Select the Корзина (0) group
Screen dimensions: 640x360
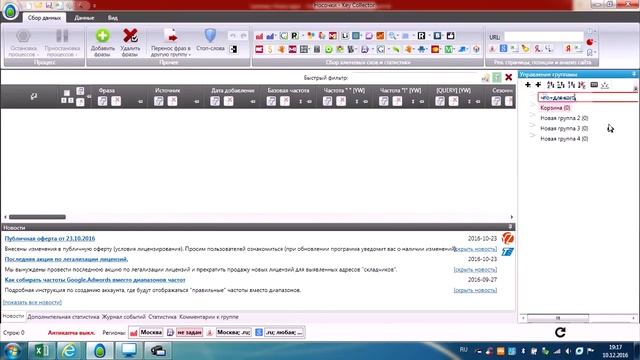555,108
